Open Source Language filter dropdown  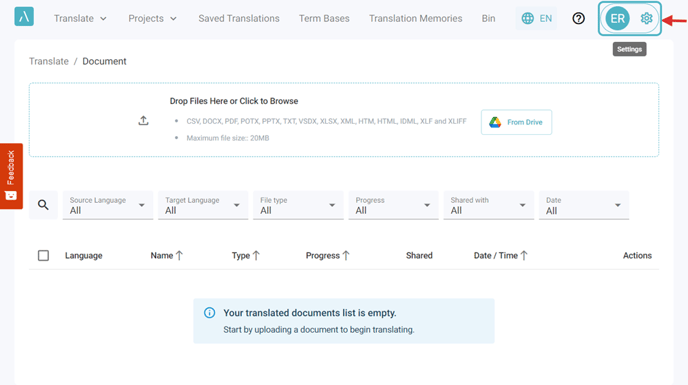point(108,205)
